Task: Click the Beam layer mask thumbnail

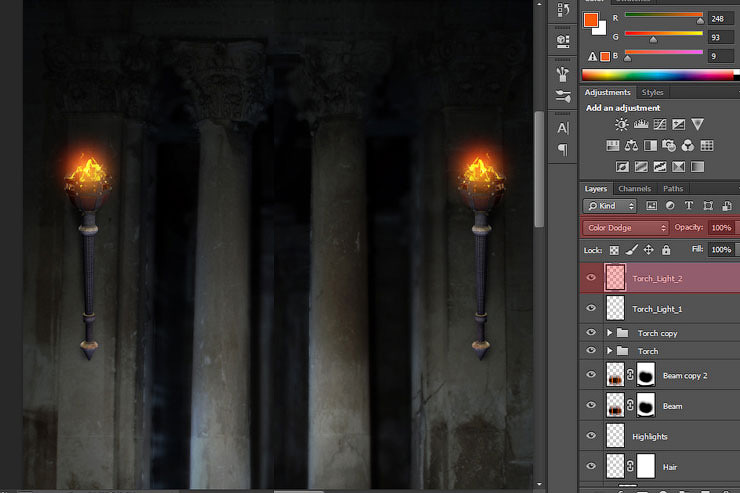Action: 645,406
